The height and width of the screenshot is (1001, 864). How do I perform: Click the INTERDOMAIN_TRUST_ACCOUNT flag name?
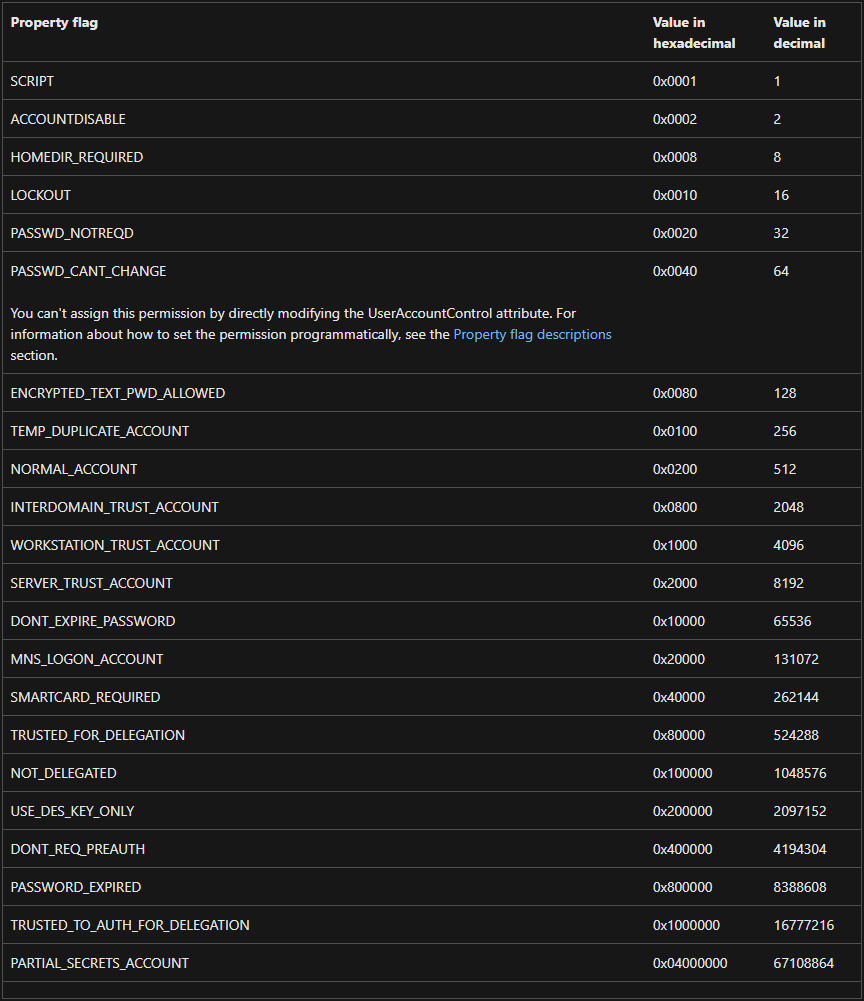click(114, 508)
